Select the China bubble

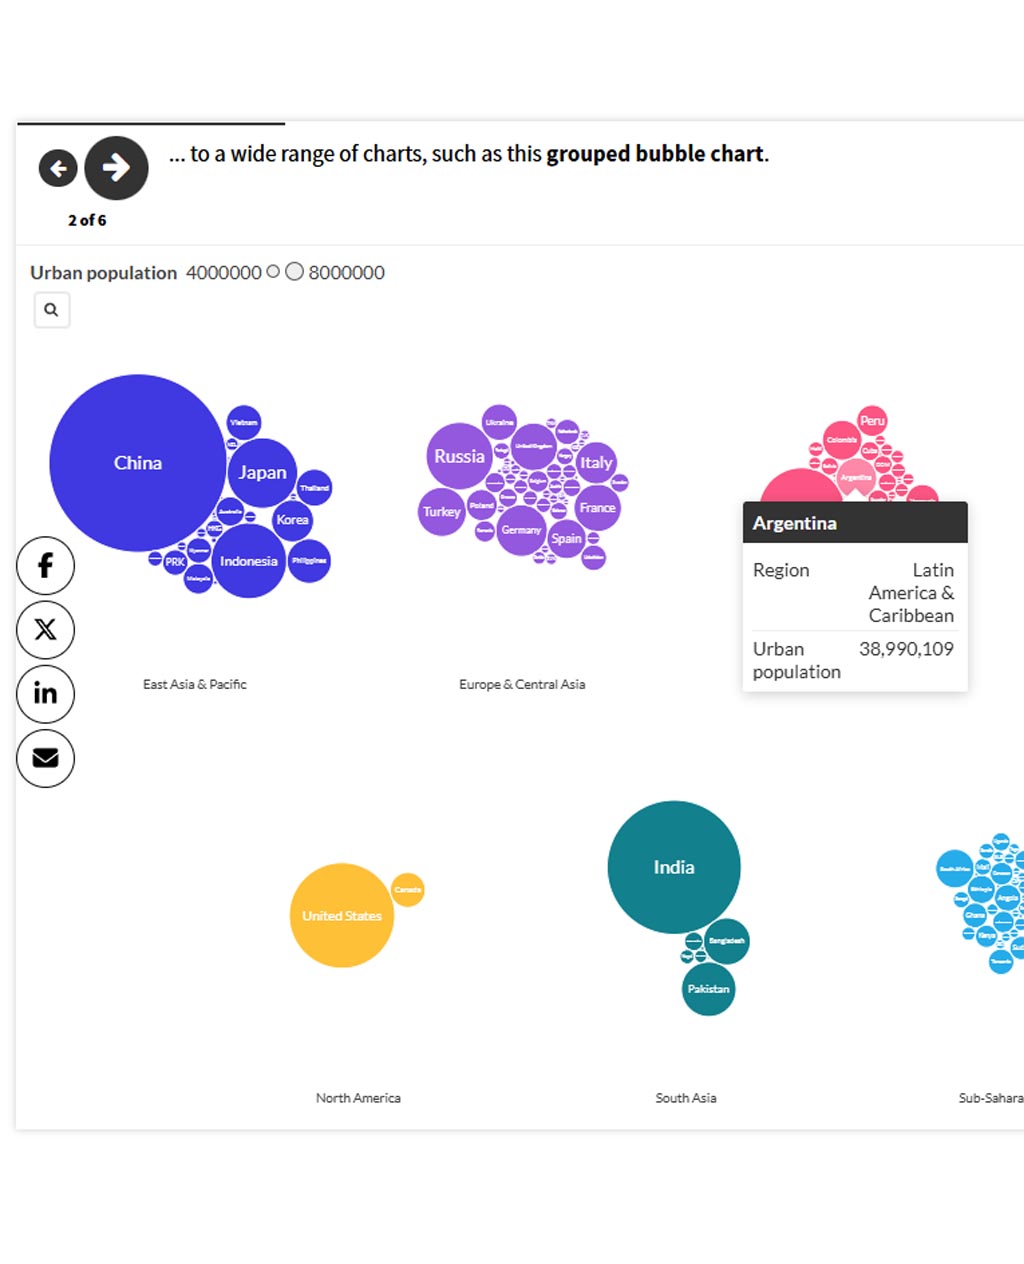click(138, 463)
